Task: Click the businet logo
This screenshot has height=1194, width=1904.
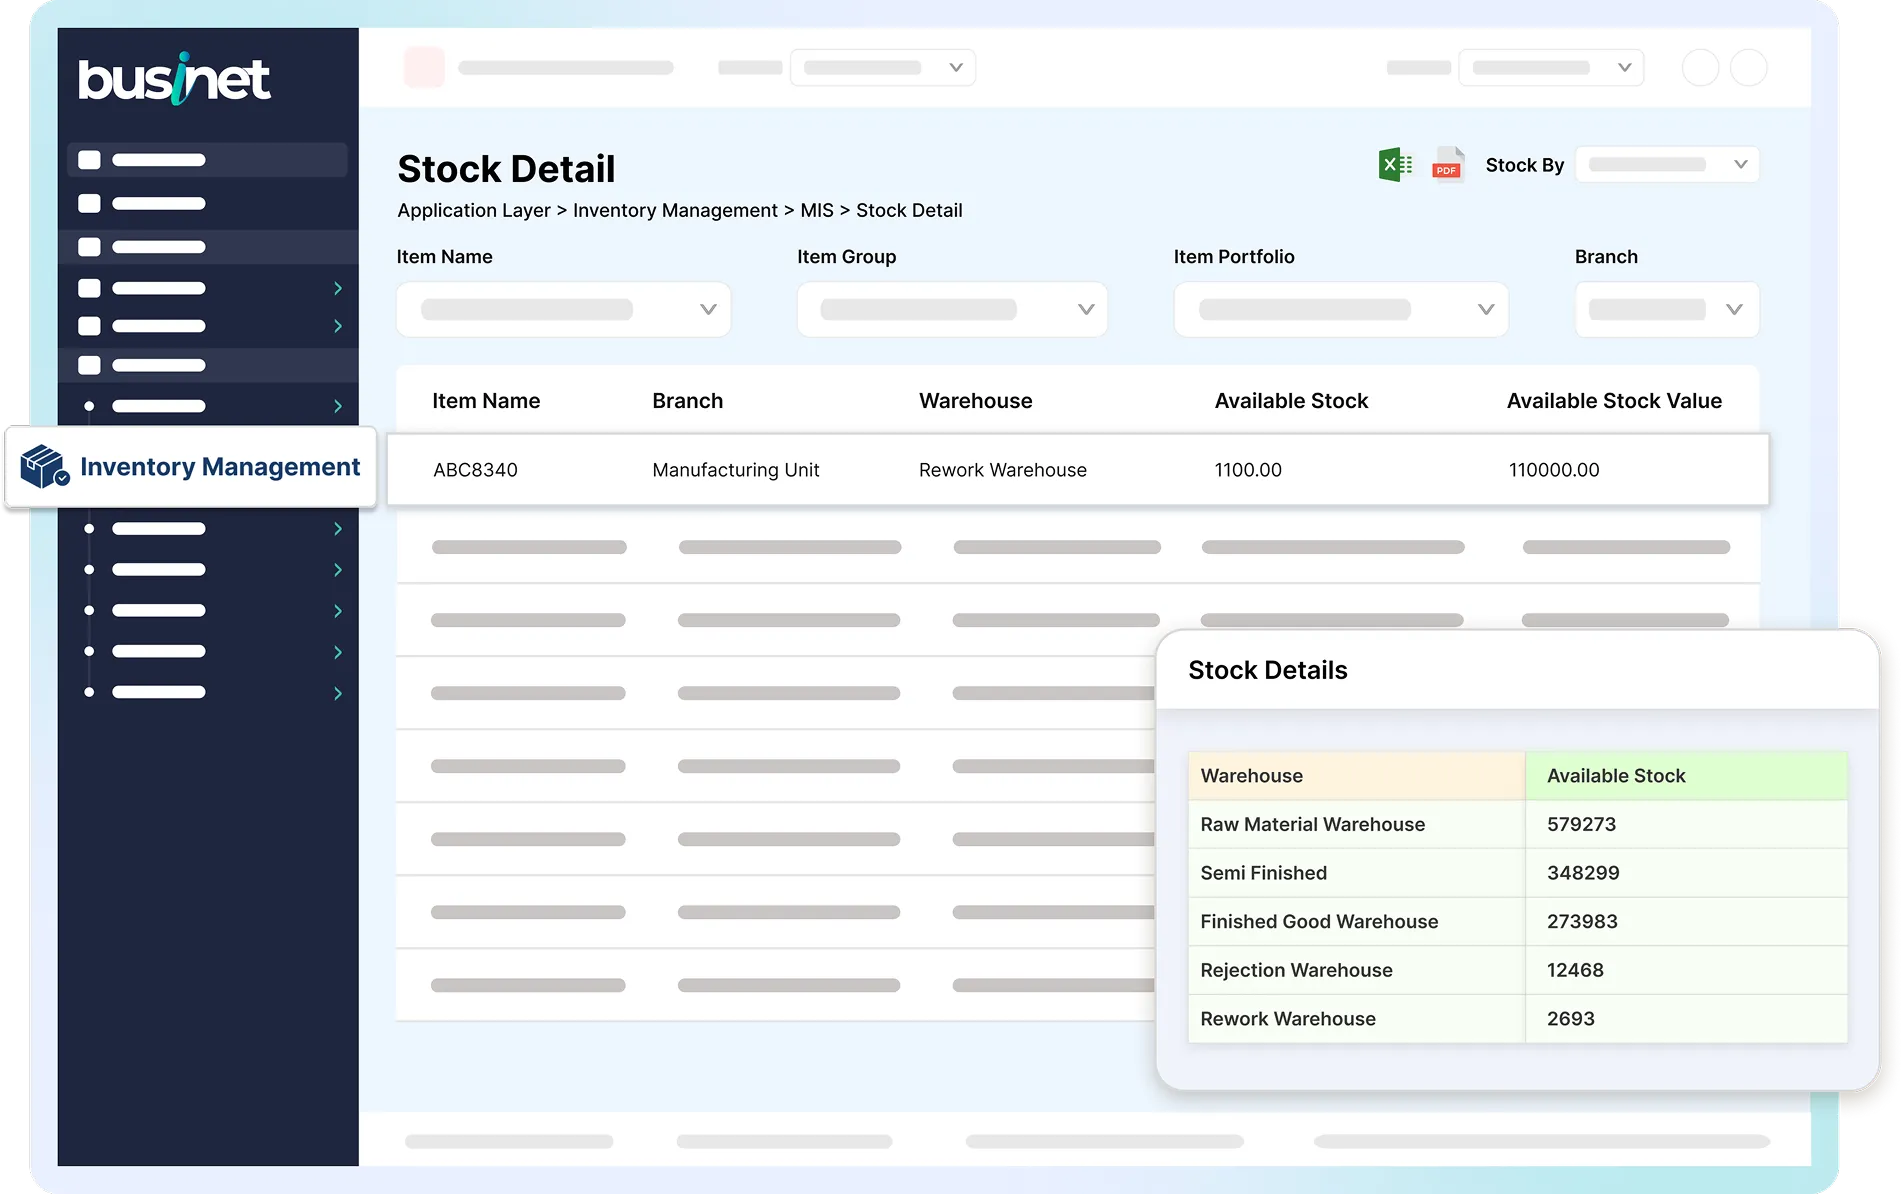Action: point(174,79)
